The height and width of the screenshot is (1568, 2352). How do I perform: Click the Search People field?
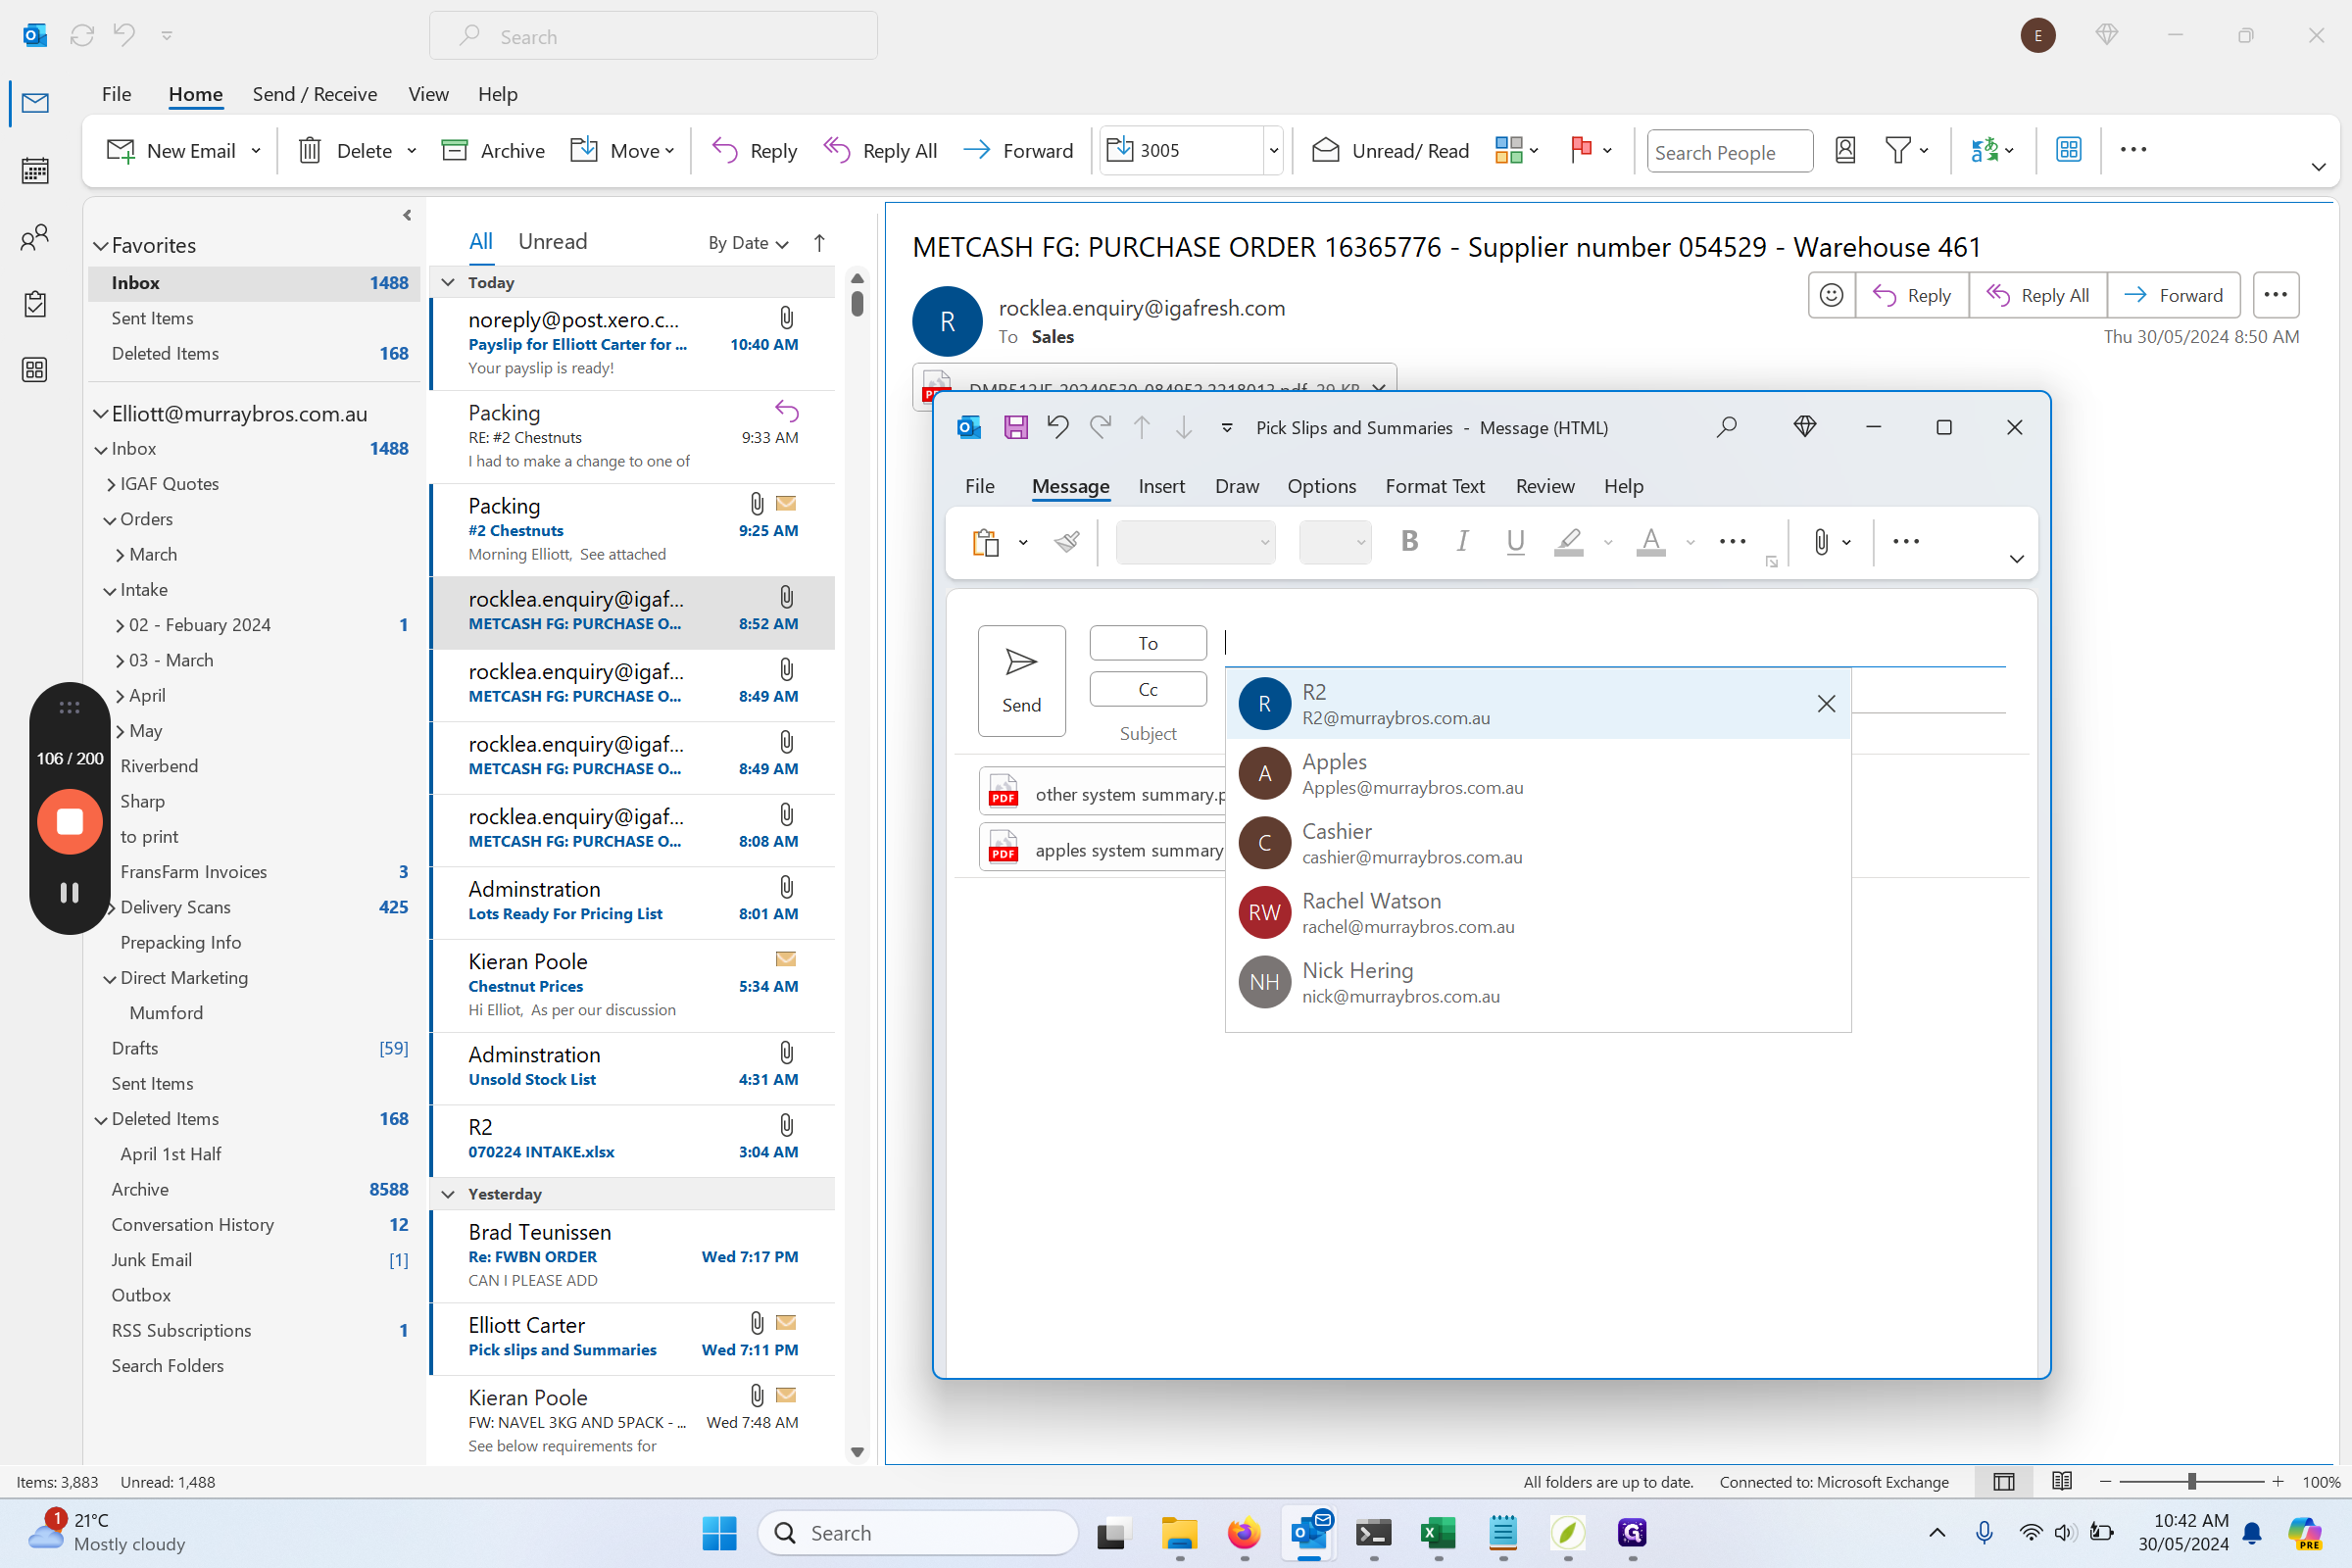(1729, 151)
